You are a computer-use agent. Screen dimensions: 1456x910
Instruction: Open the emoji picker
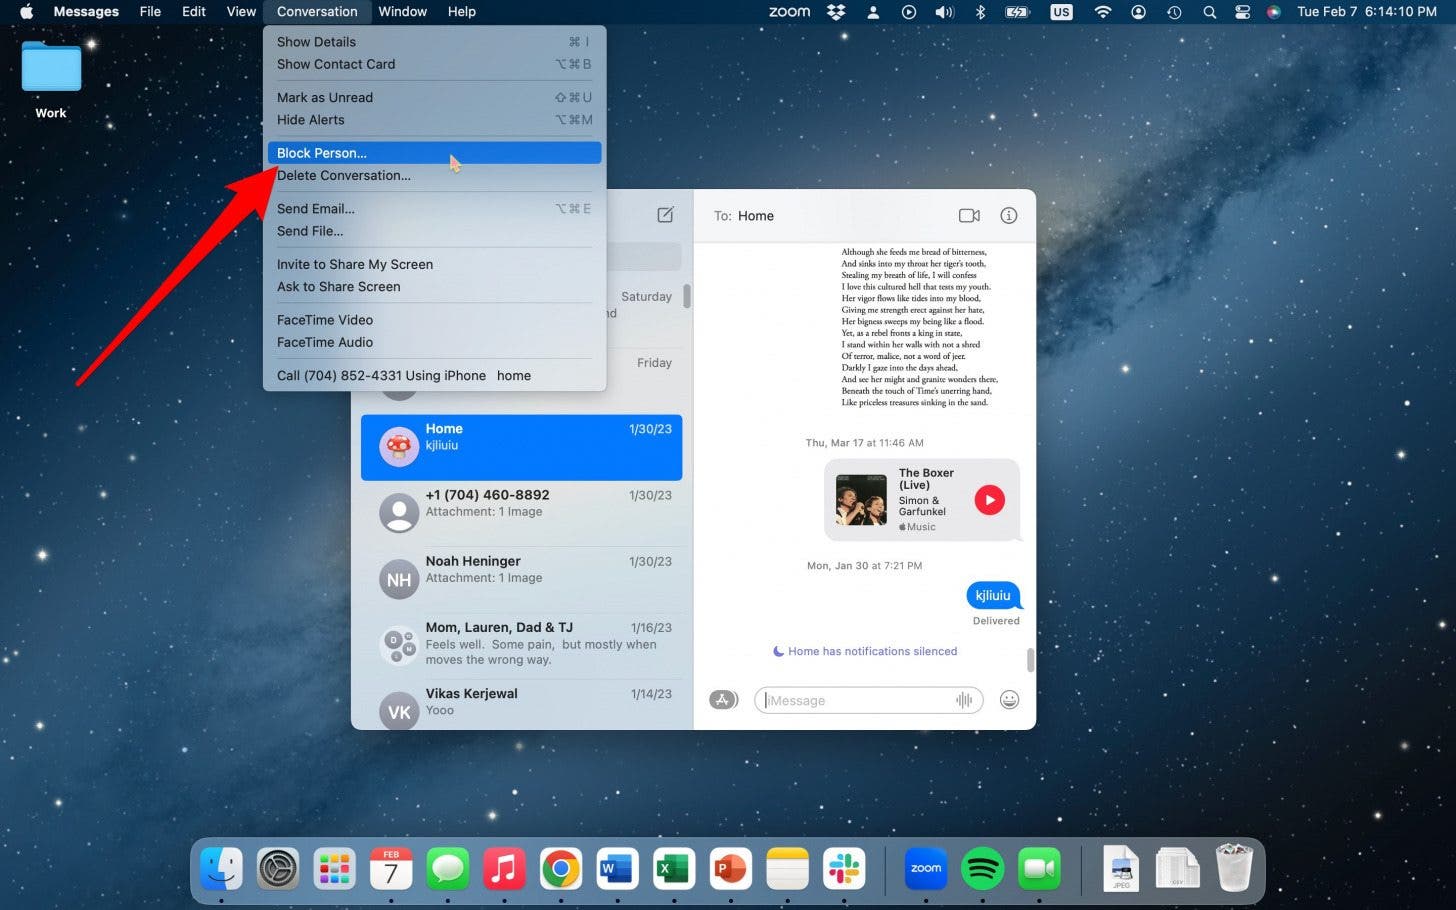[x=1009, y=700]
